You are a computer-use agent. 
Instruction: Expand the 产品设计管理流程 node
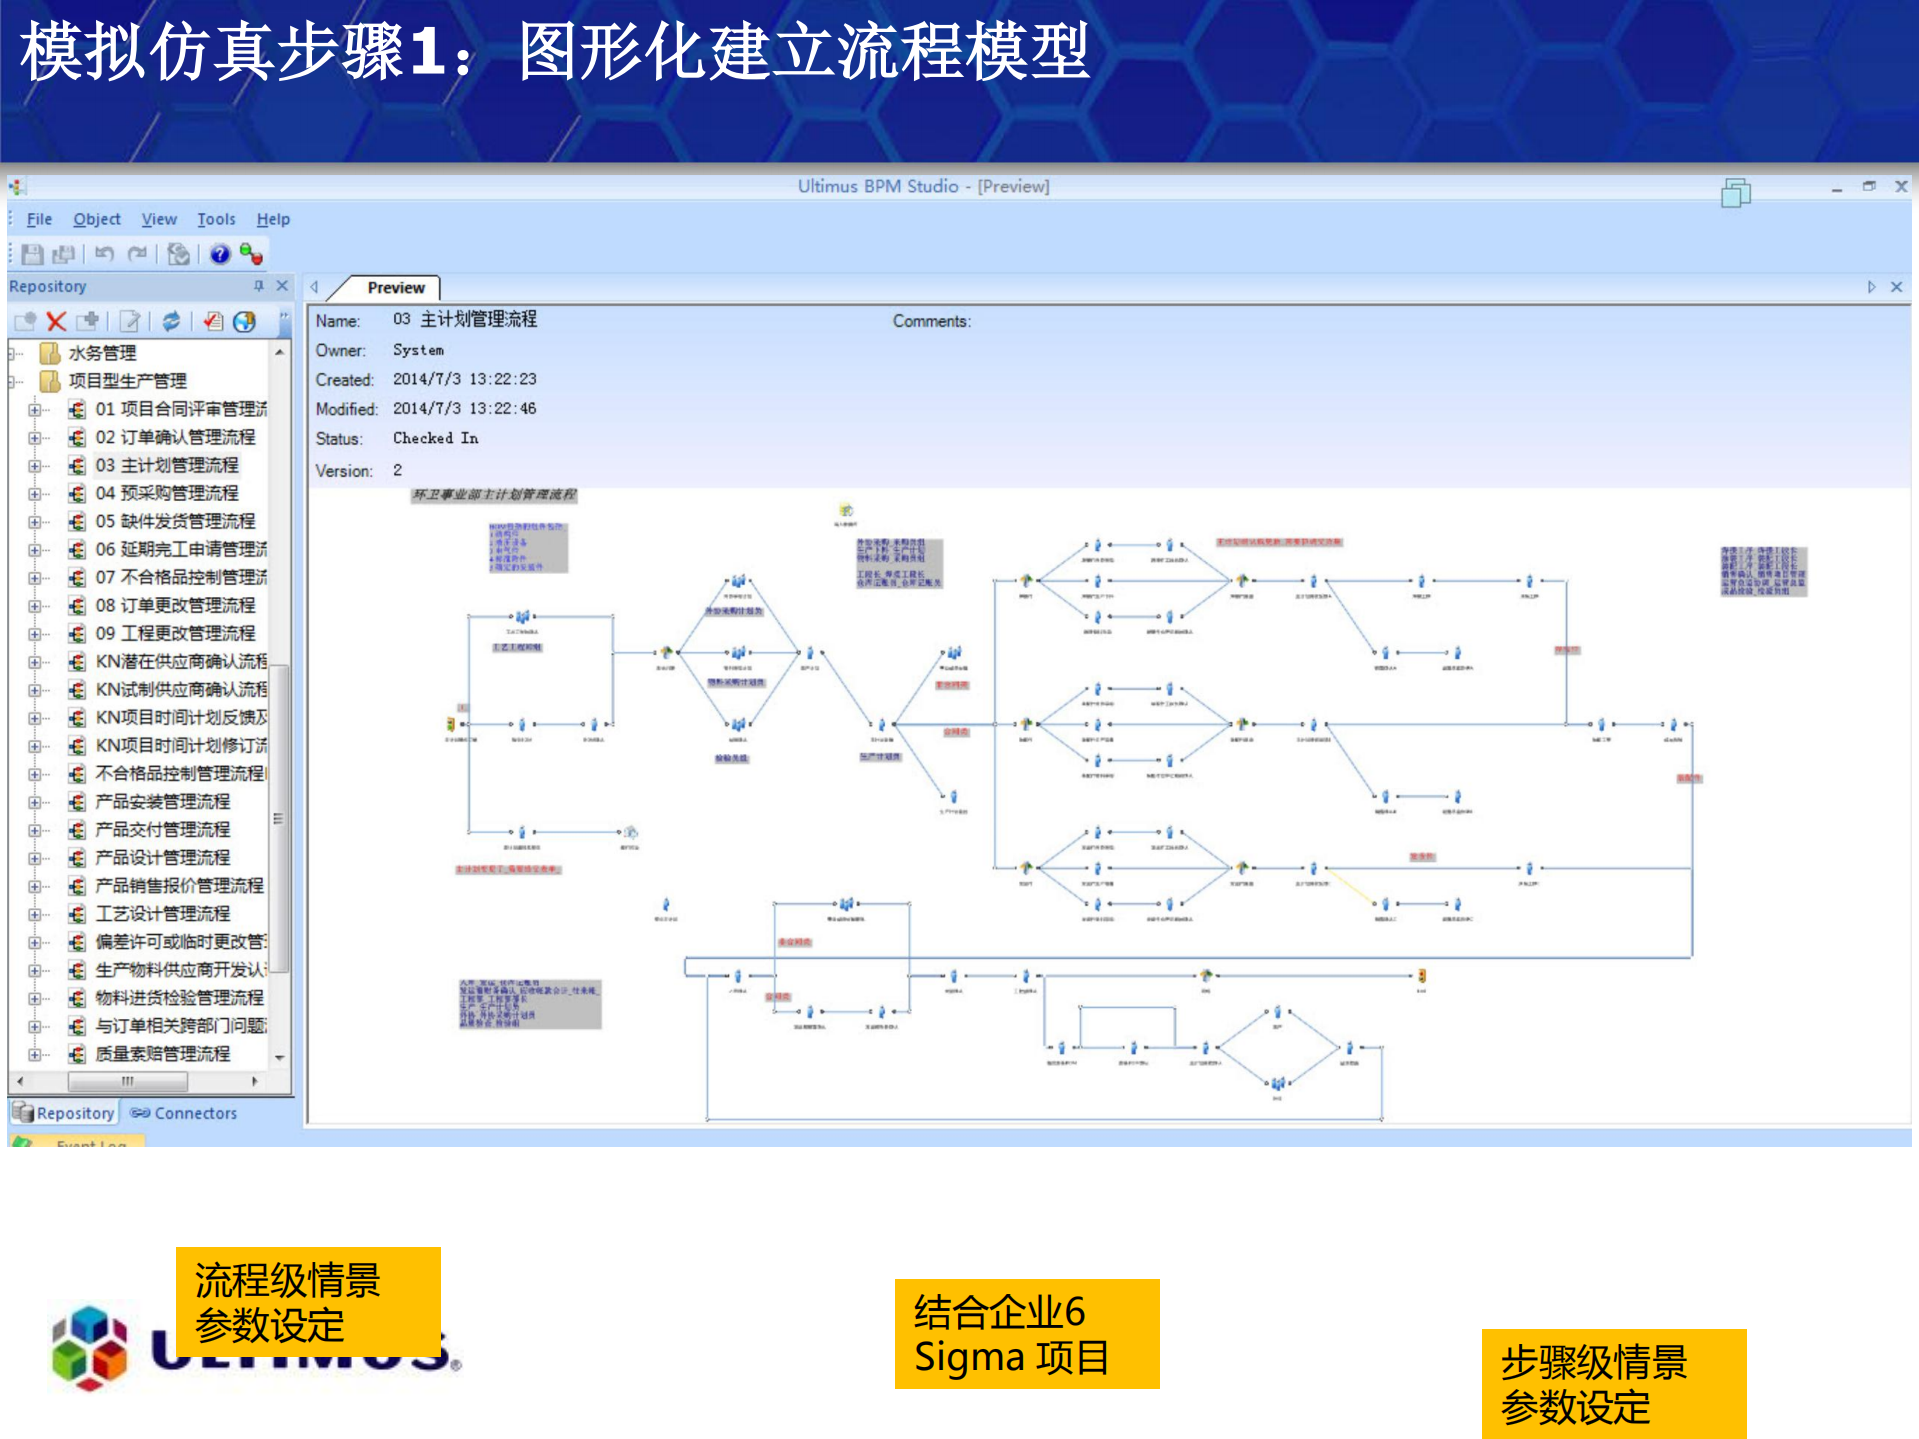point(33,857)
